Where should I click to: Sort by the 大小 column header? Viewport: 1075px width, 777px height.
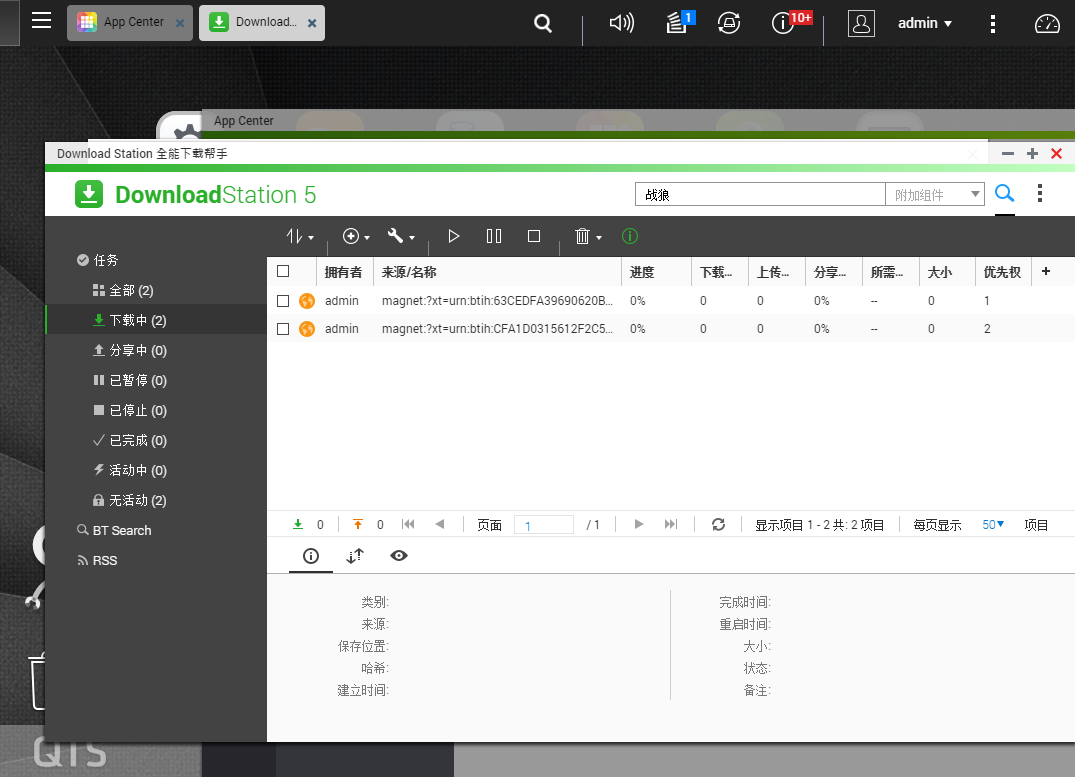pyautogui.click(x=947, y=272)
